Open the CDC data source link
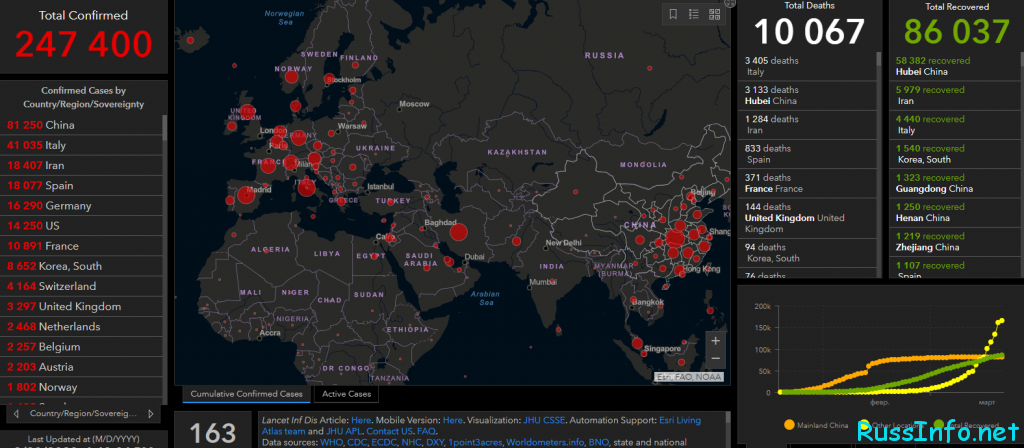1024x448 pixels. 356,443
